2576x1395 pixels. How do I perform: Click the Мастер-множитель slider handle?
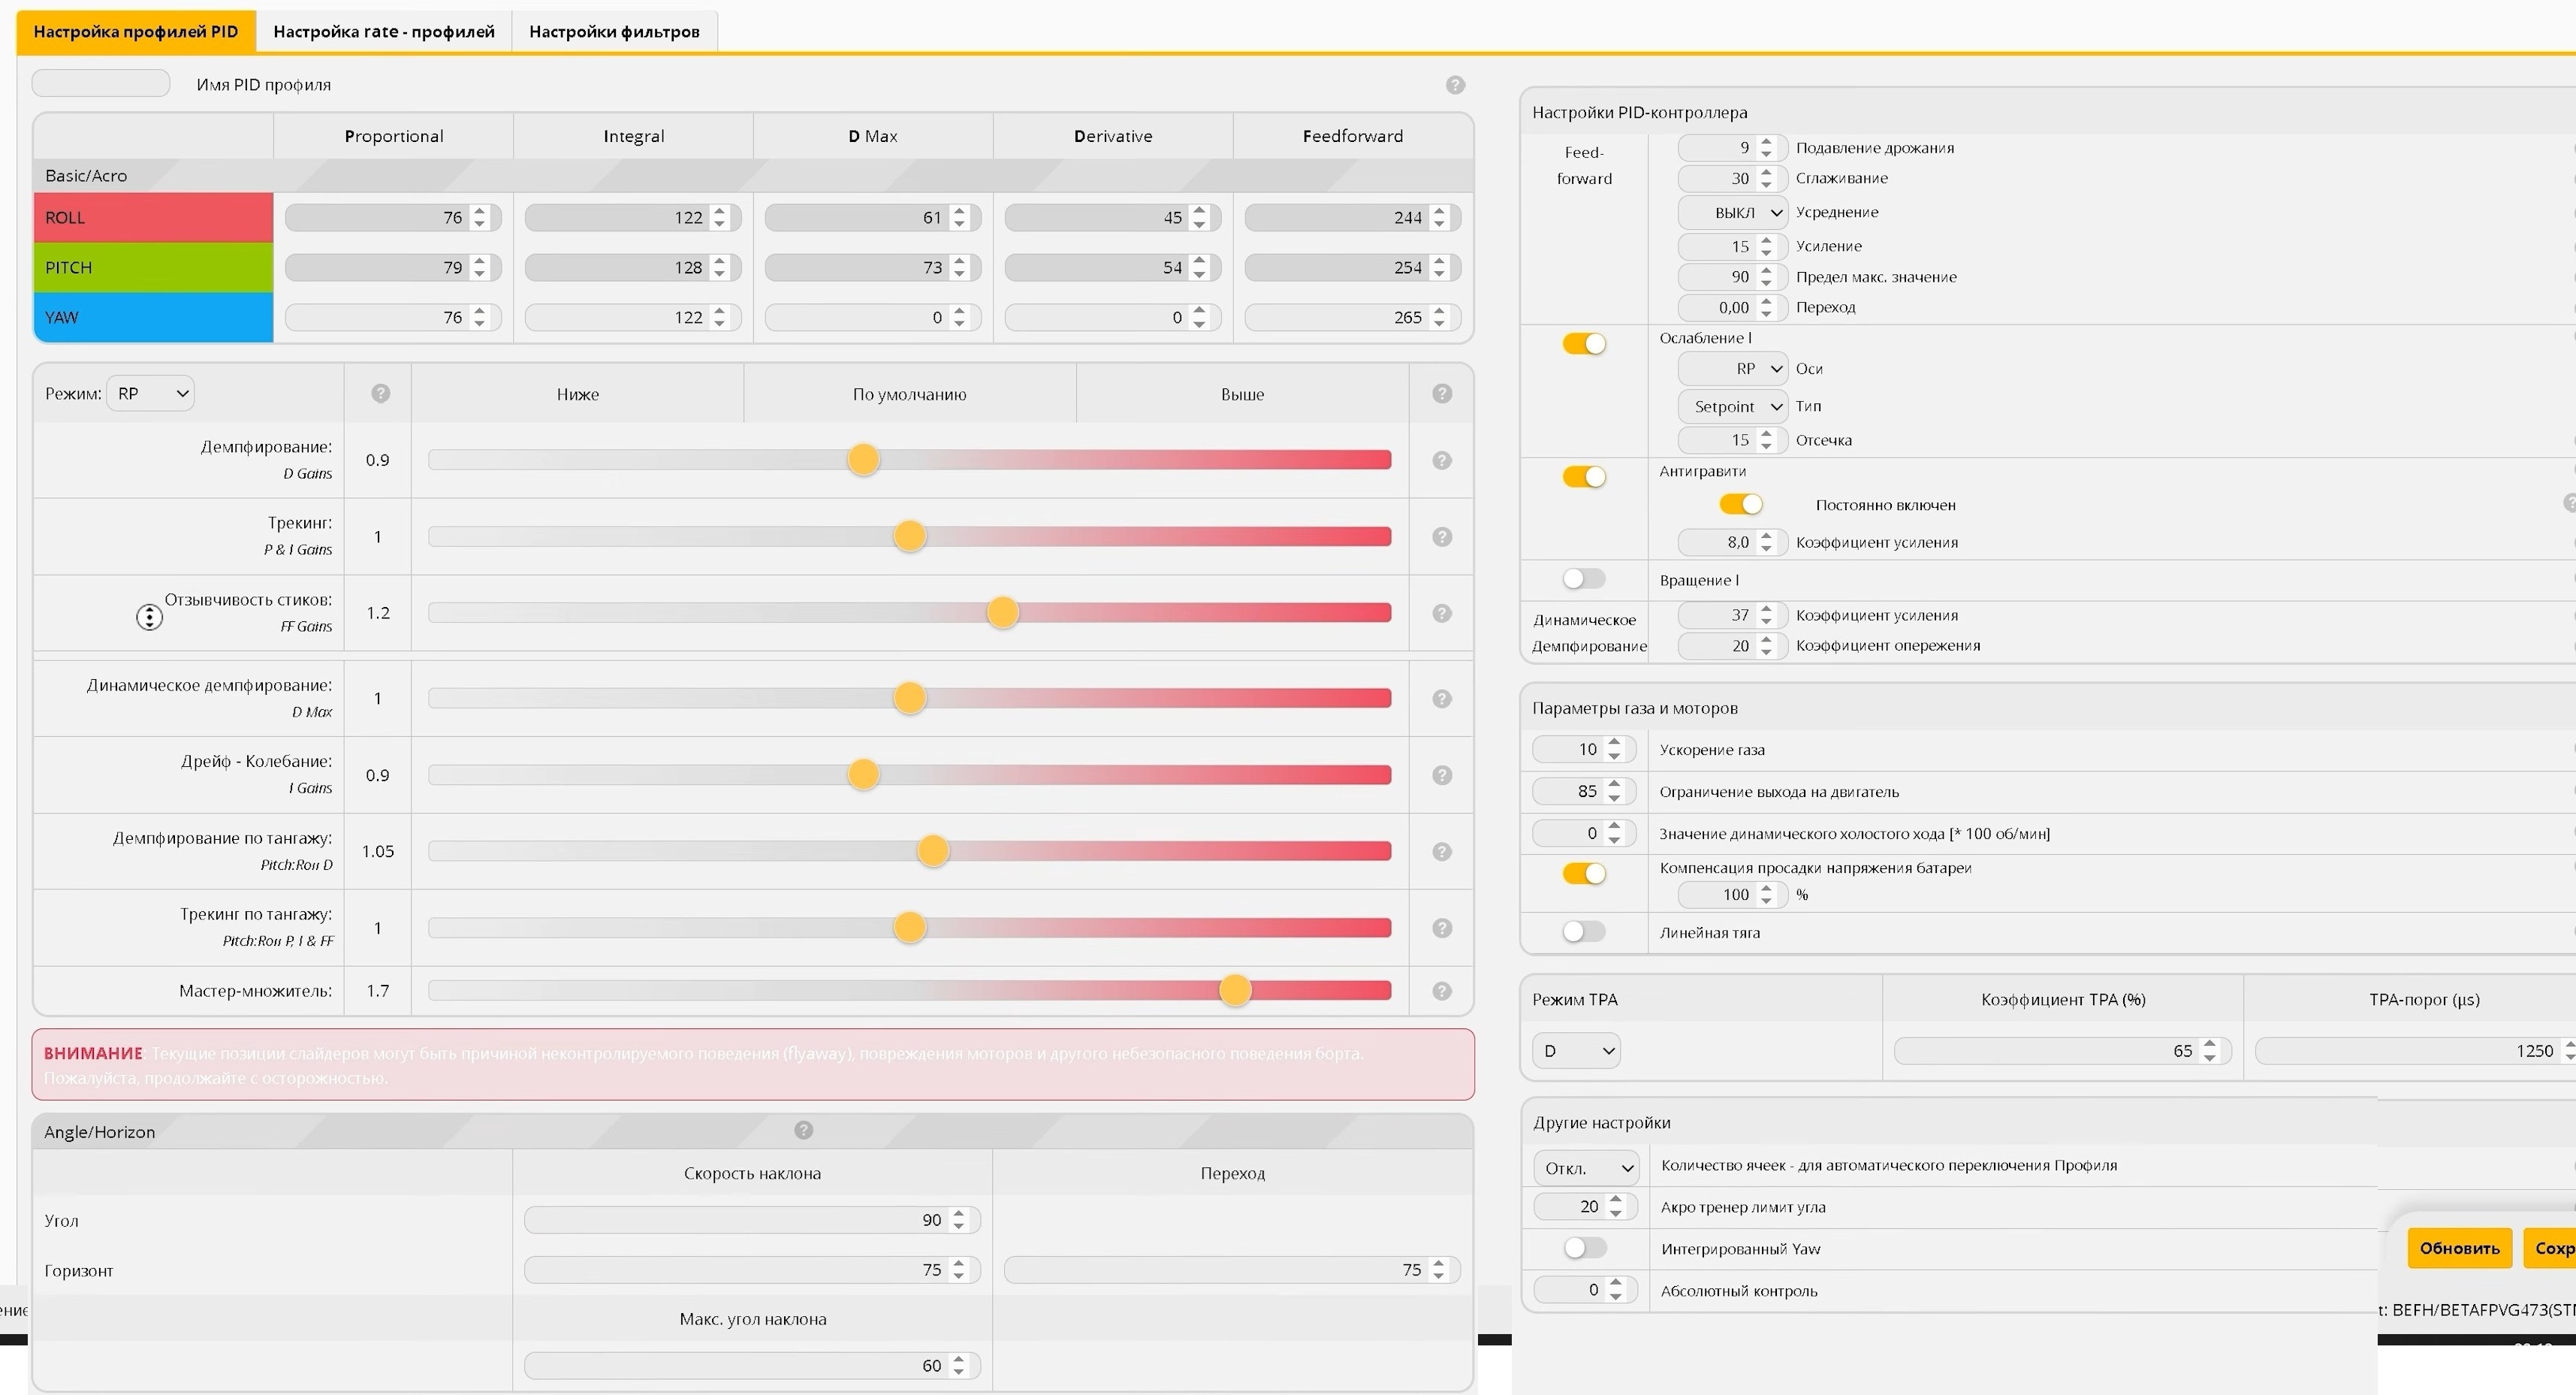pyautogui.click(x=1235, y=991)
